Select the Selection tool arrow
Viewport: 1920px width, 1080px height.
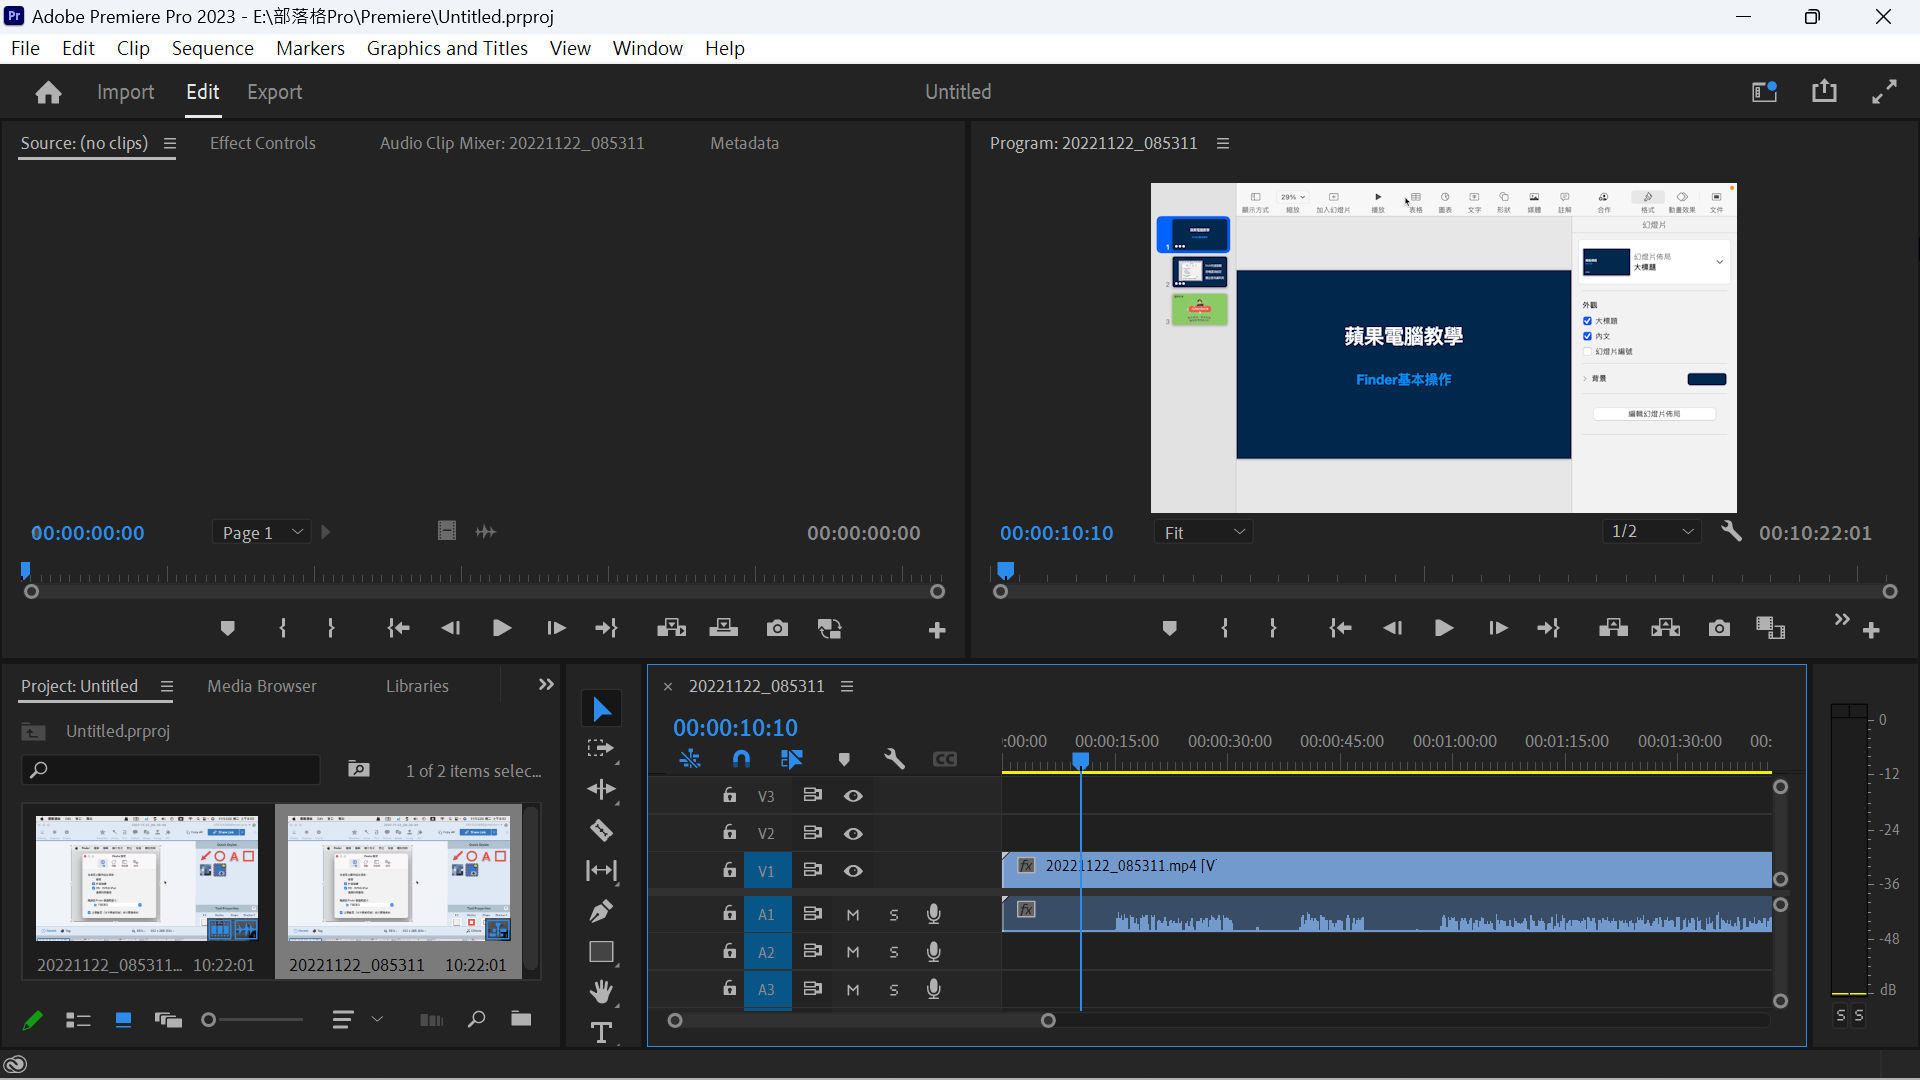(x=602, y=709)
